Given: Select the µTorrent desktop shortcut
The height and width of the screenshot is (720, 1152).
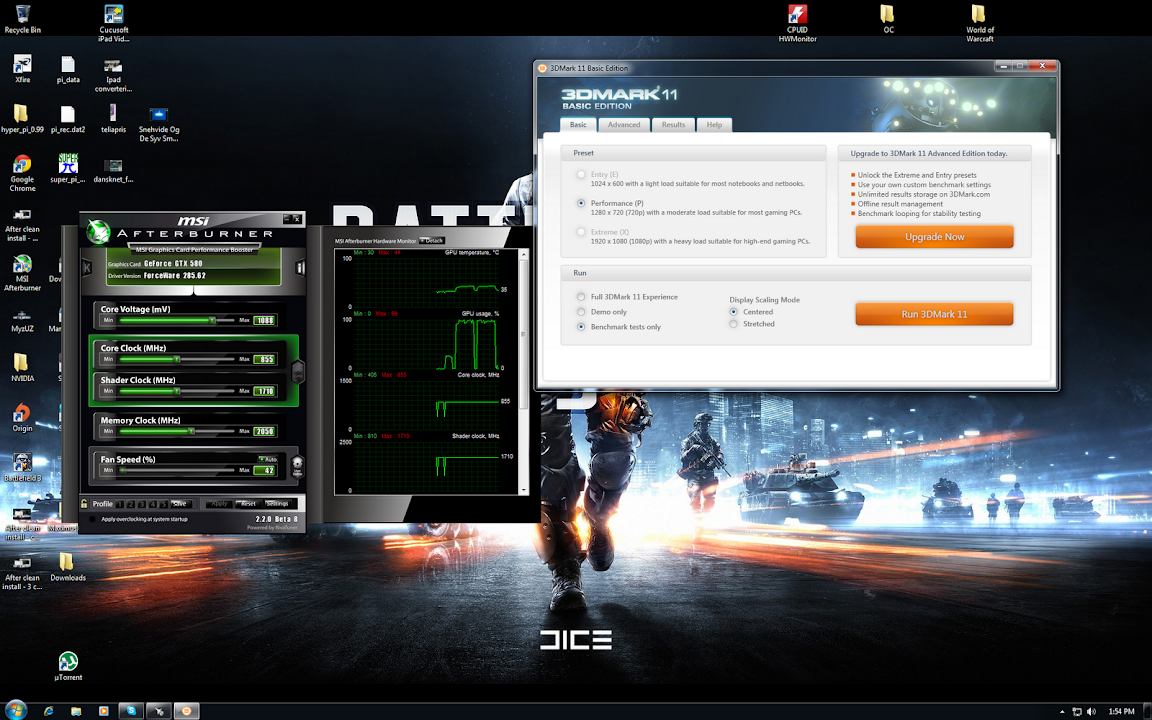Looking at the screenshot, I should [68, 666].
